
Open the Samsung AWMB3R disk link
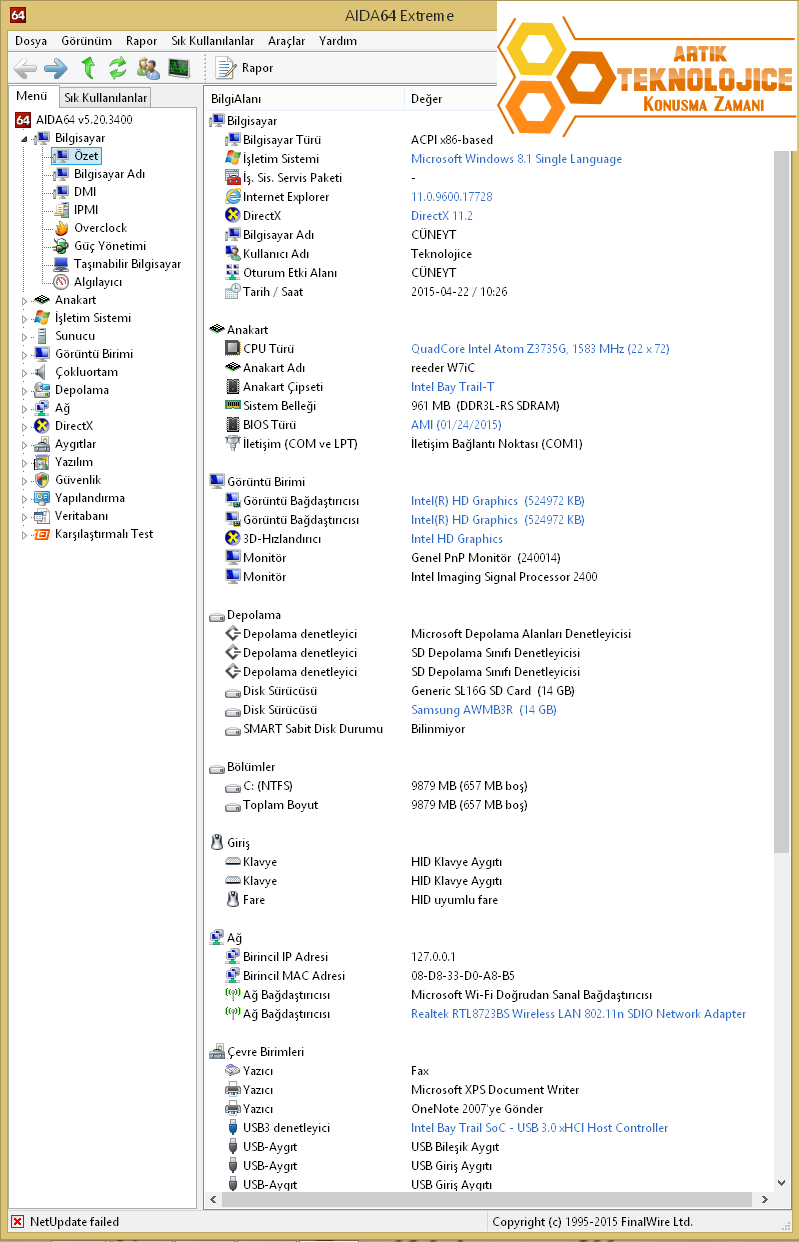pyautogui.click(x=484, y=710)
